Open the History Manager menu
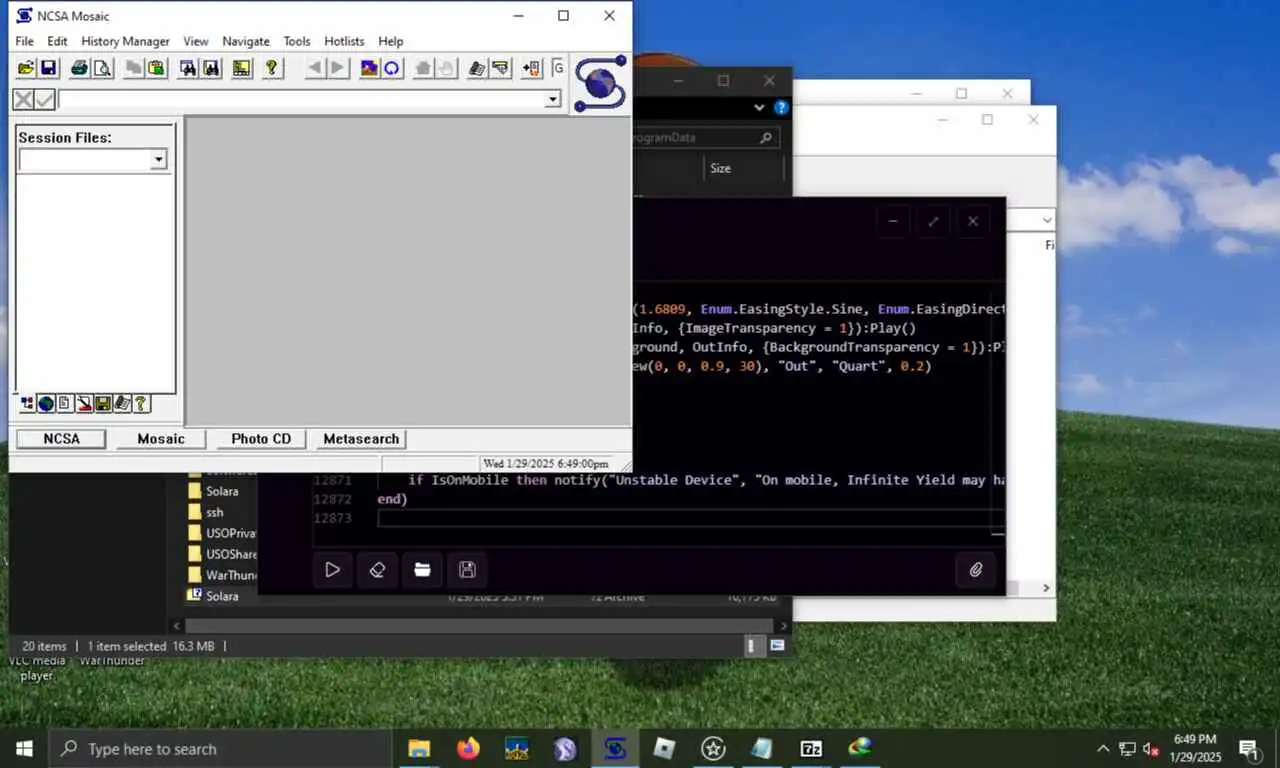1280x768 pixels. pos(125,41)
